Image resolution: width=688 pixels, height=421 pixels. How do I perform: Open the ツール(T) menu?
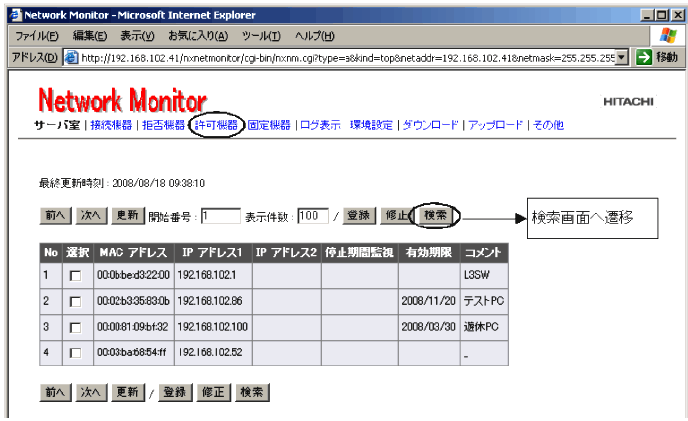coord(262,36)
